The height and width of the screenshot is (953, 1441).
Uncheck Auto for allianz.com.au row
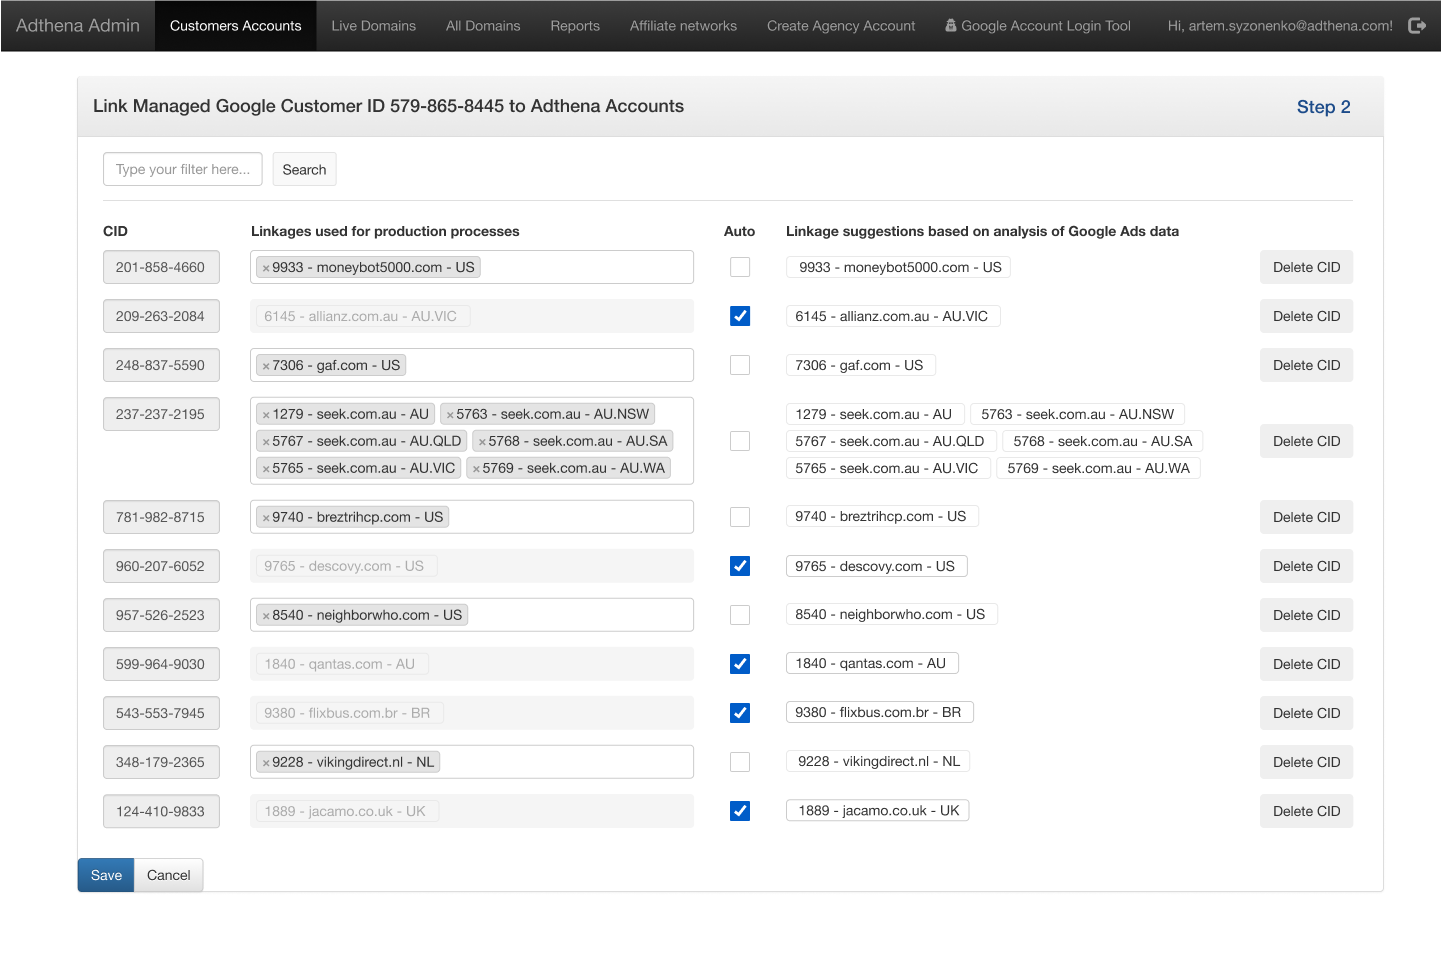pyautogui.click(x=740, y=316)
